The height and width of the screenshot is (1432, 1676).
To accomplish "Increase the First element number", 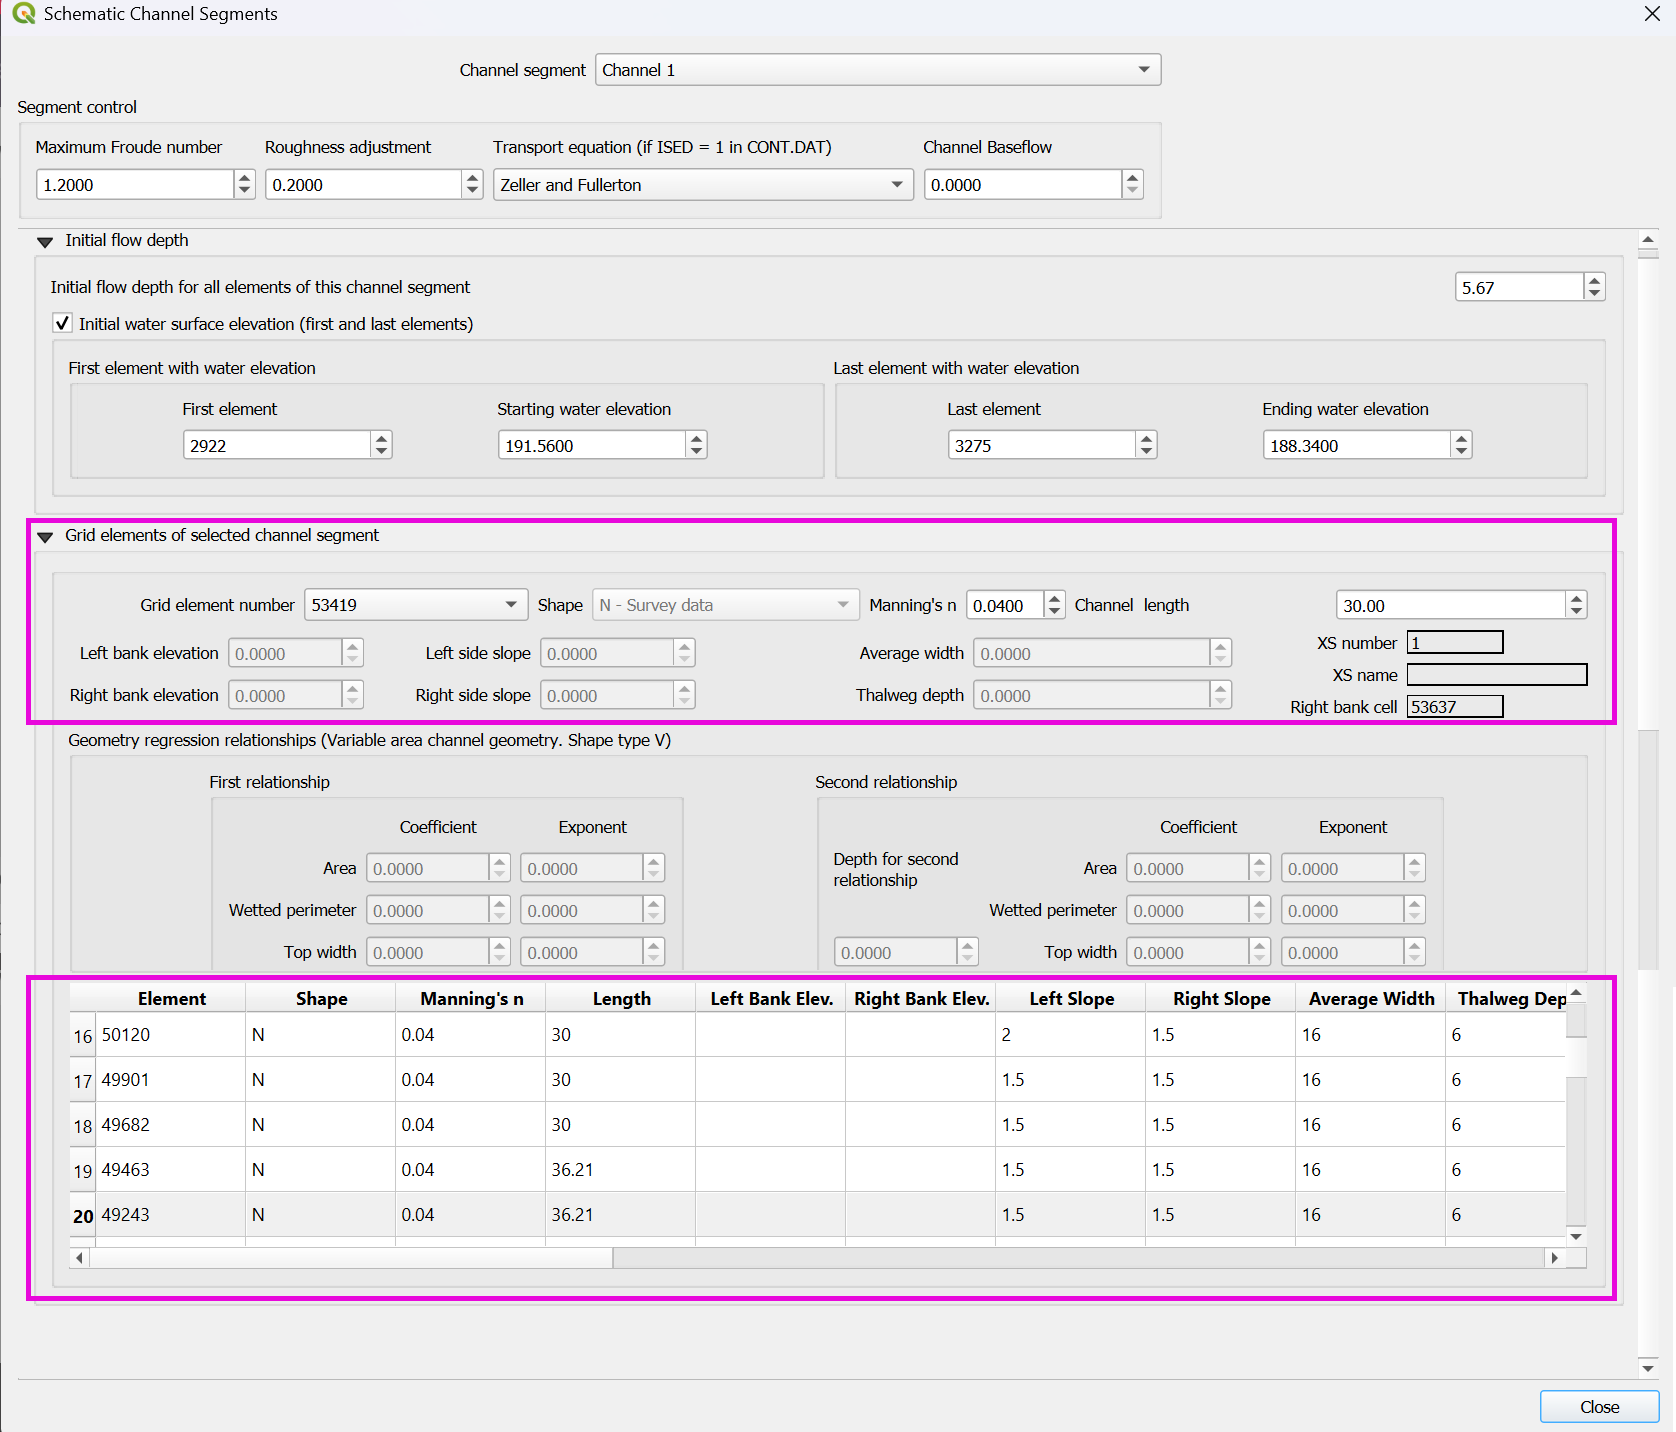I will pyautogui.click(x=381, y=439).
